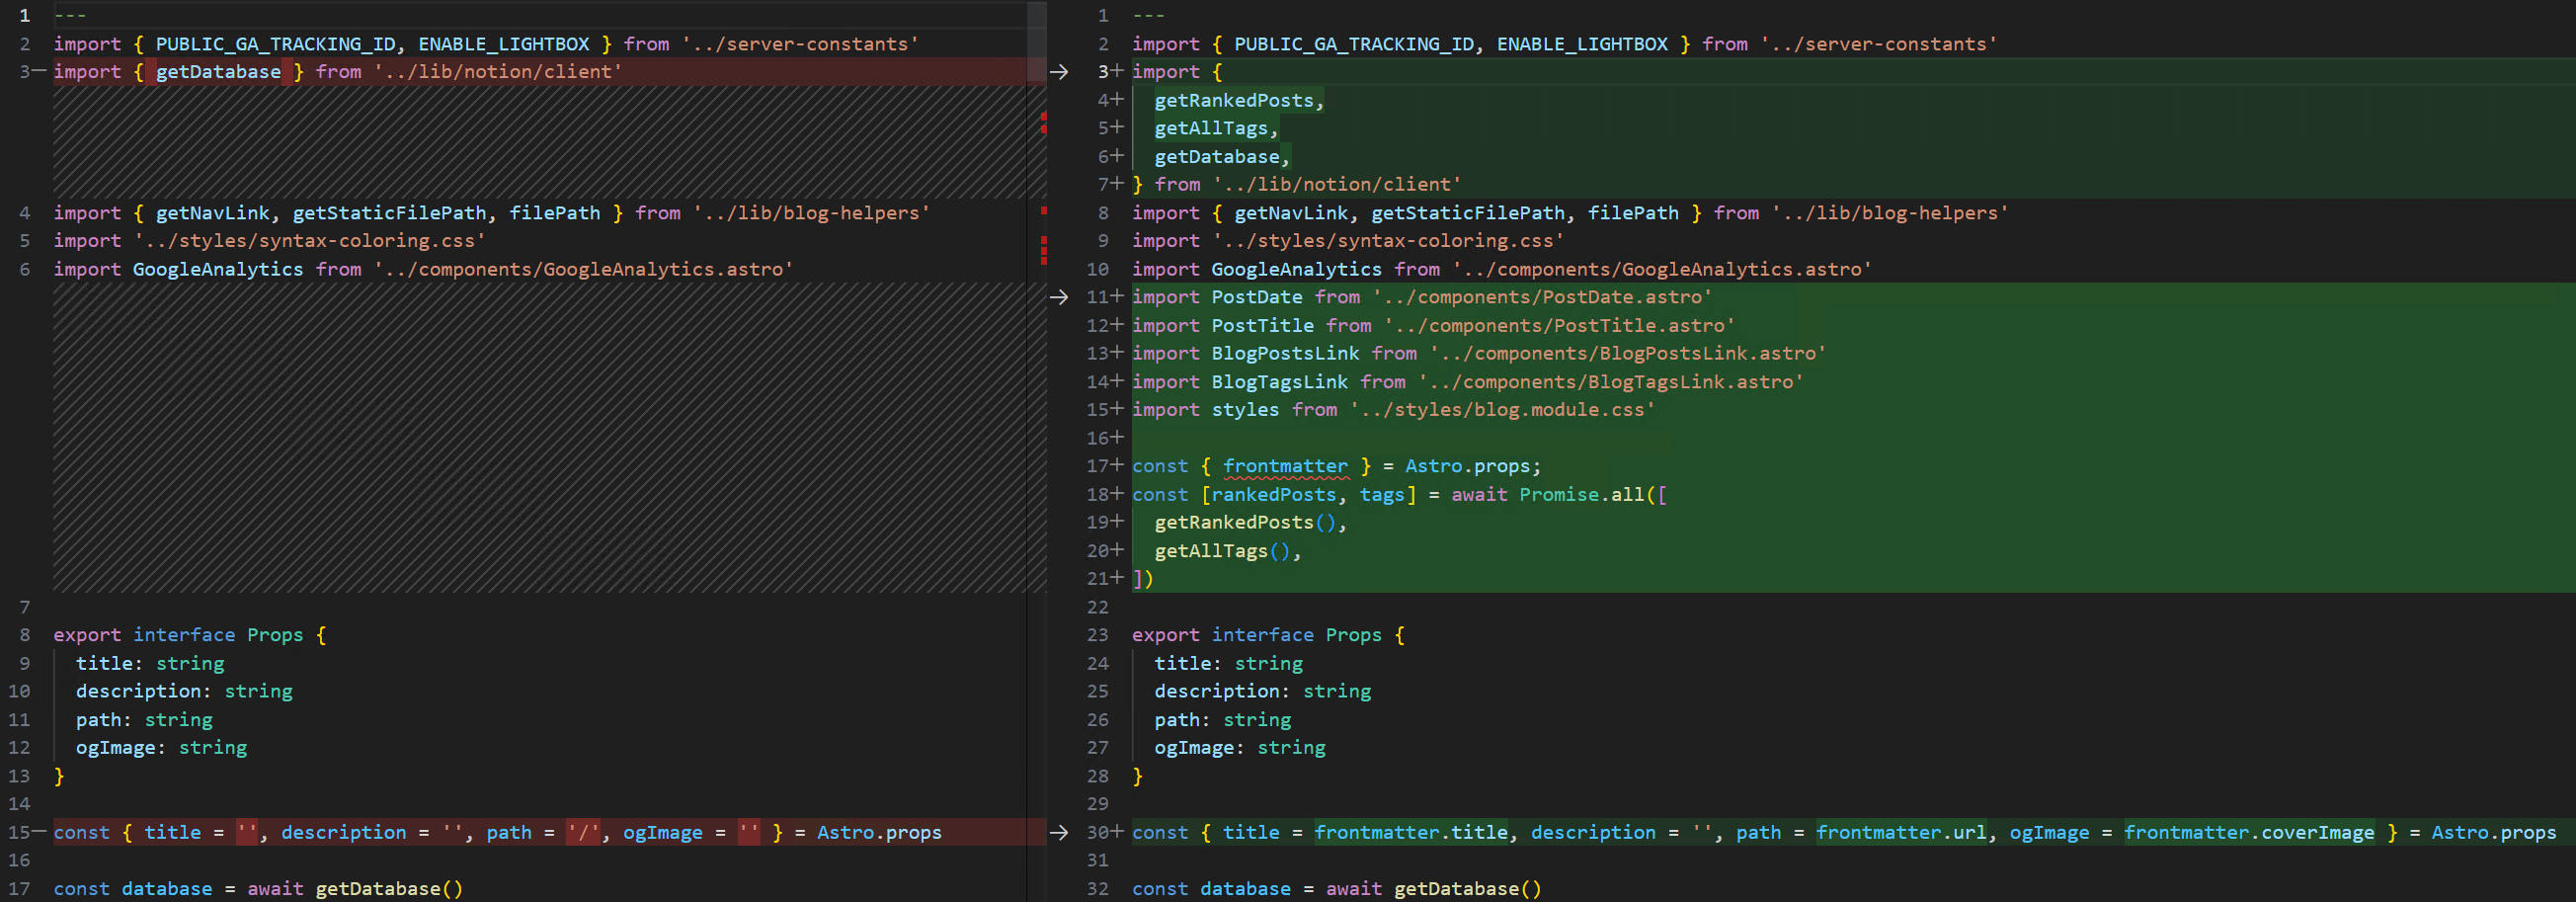2576x902 pixels.
Task: Click line number 17 in the left pane
Action: pos(20,888)
